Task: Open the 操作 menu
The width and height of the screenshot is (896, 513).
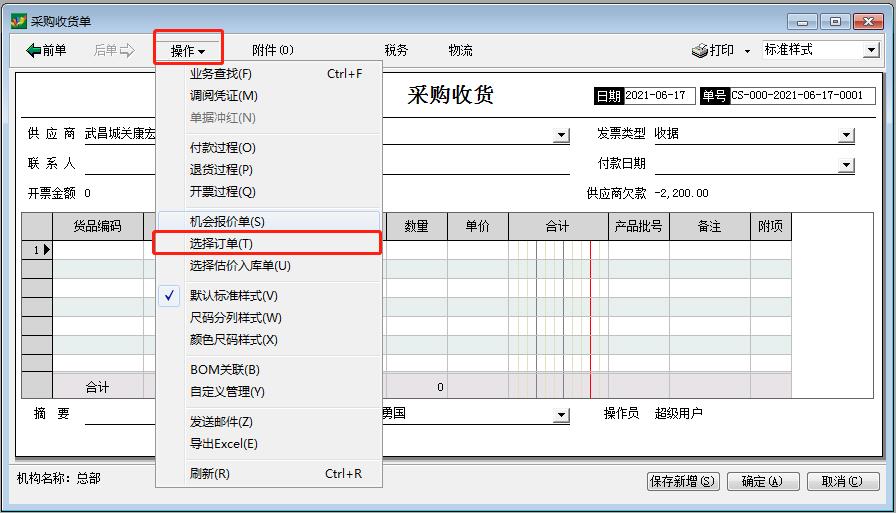Action: [x=187, y=51]
